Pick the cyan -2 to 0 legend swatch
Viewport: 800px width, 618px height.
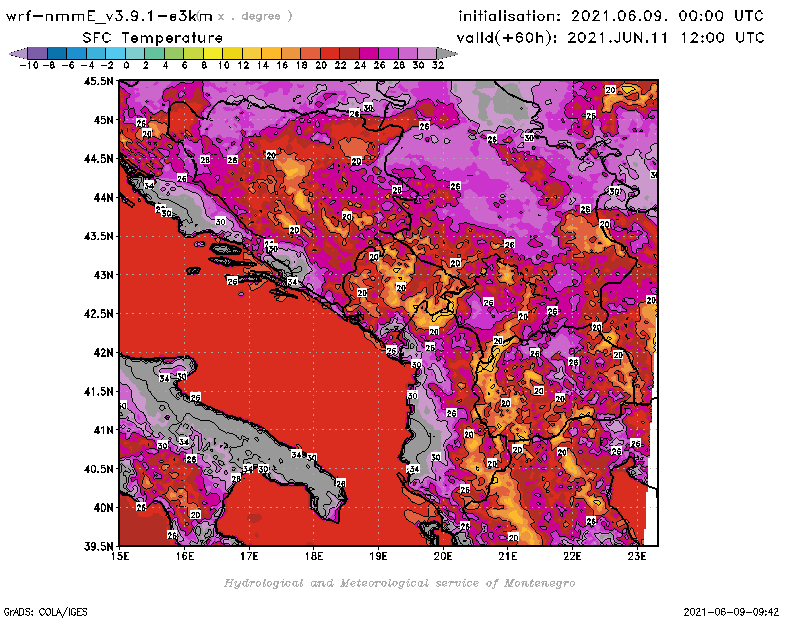115,53
